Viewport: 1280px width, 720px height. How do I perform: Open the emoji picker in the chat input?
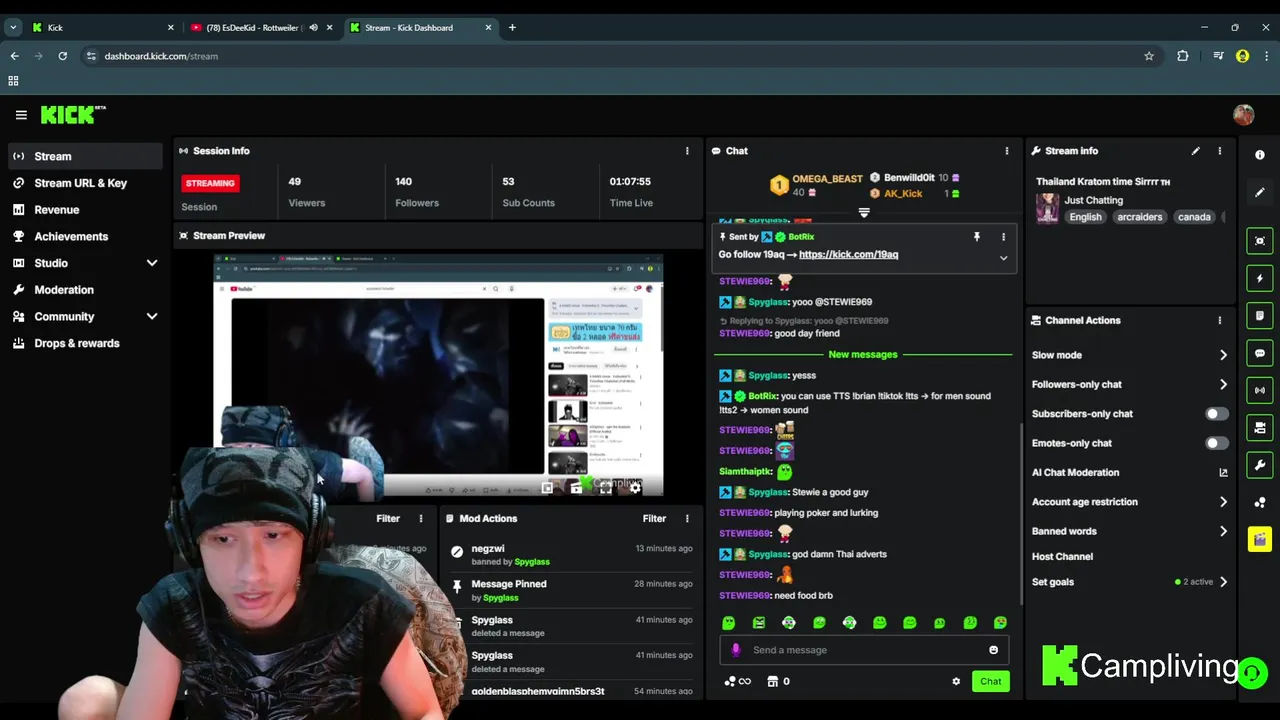(993, 650)
